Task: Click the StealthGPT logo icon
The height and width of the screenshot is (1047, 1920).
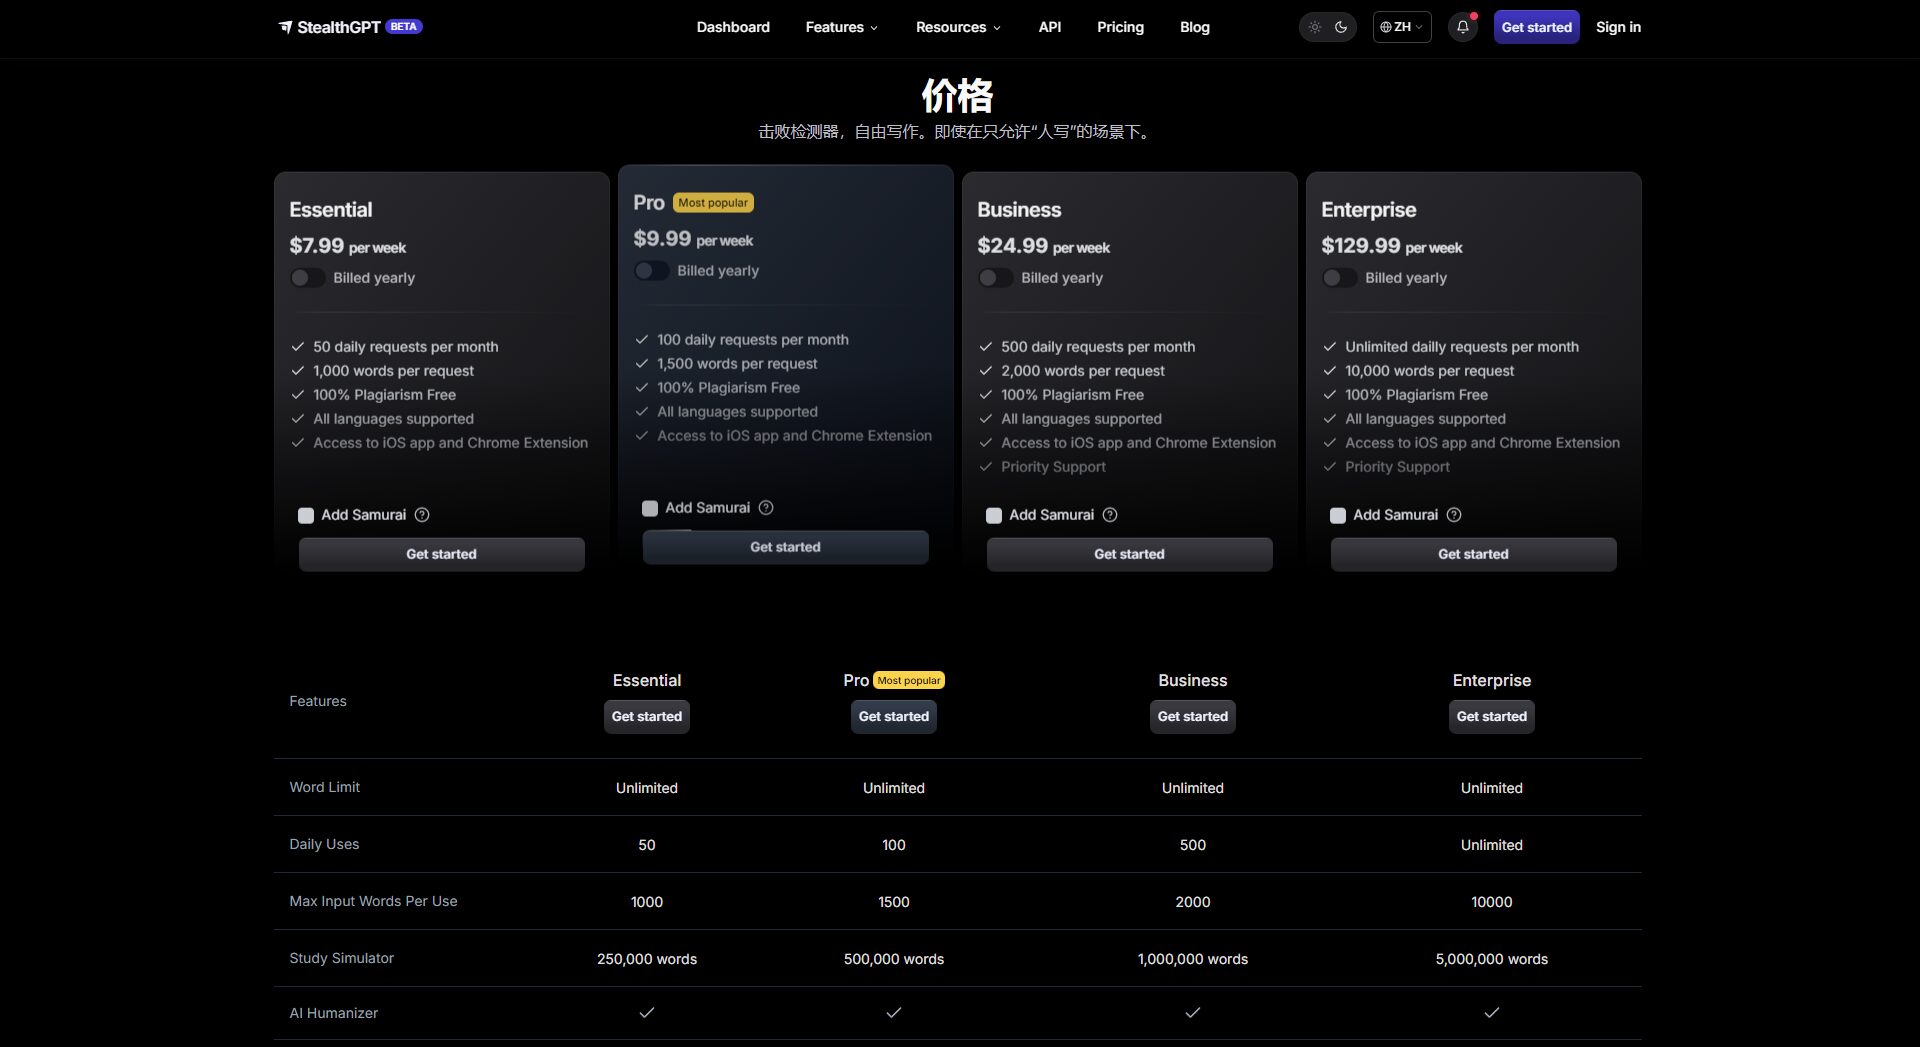Action: tap(286, 27)
